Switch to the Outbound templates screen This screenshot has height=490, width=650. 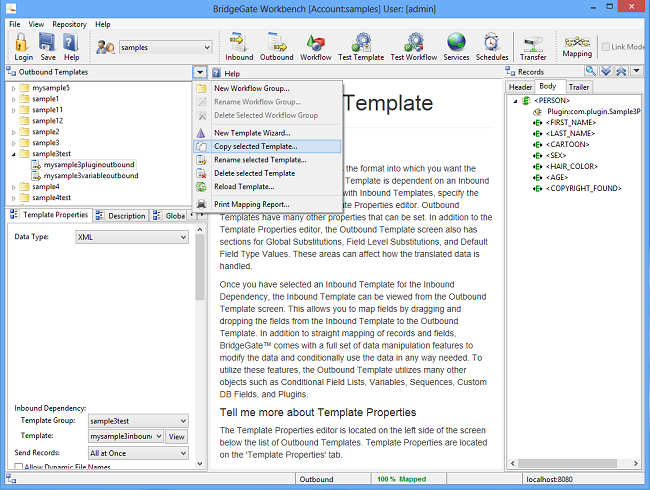(276, 47)
